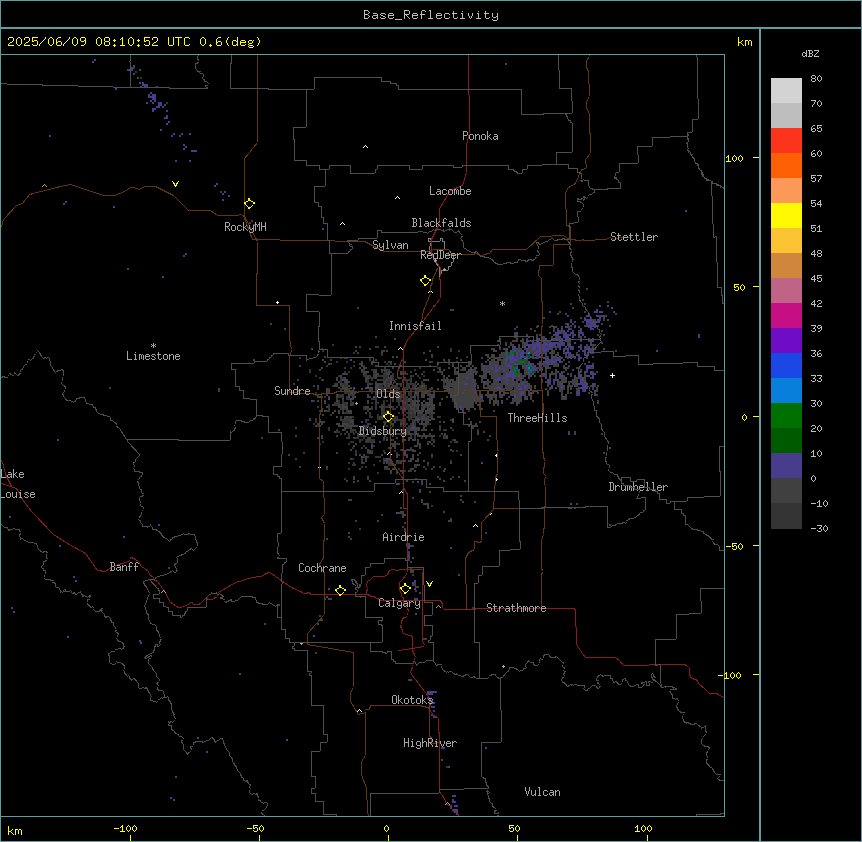The height and width of the screenshot is (842, 862).
Task: Click the Calgary city label
Action: coord(400,603)
